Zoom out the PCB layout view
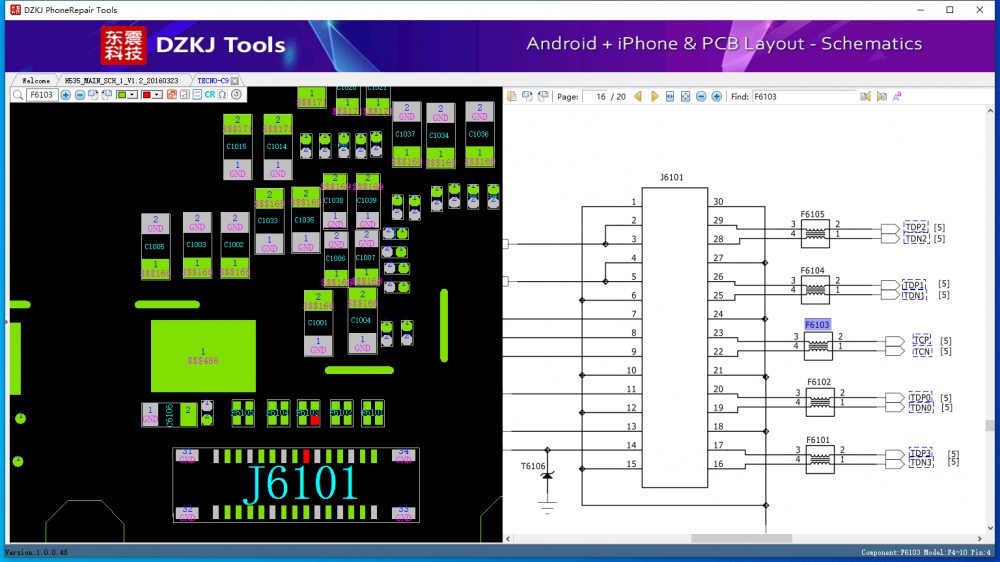 coord(80,95)
